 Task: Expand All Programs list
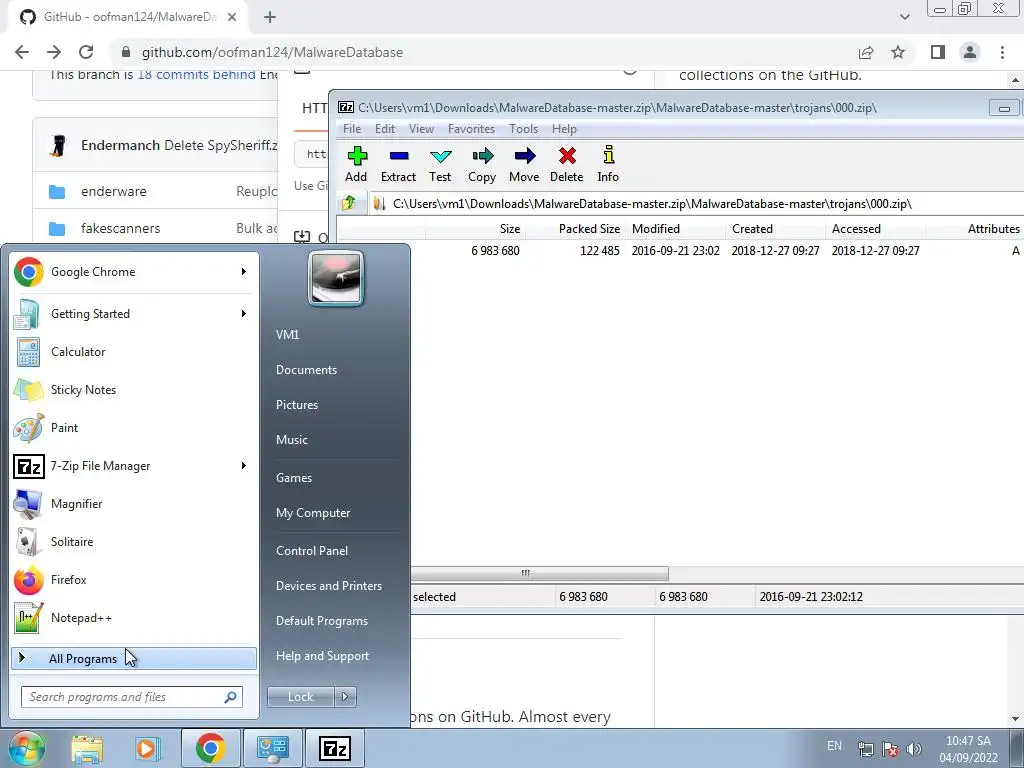coord(134,658)
